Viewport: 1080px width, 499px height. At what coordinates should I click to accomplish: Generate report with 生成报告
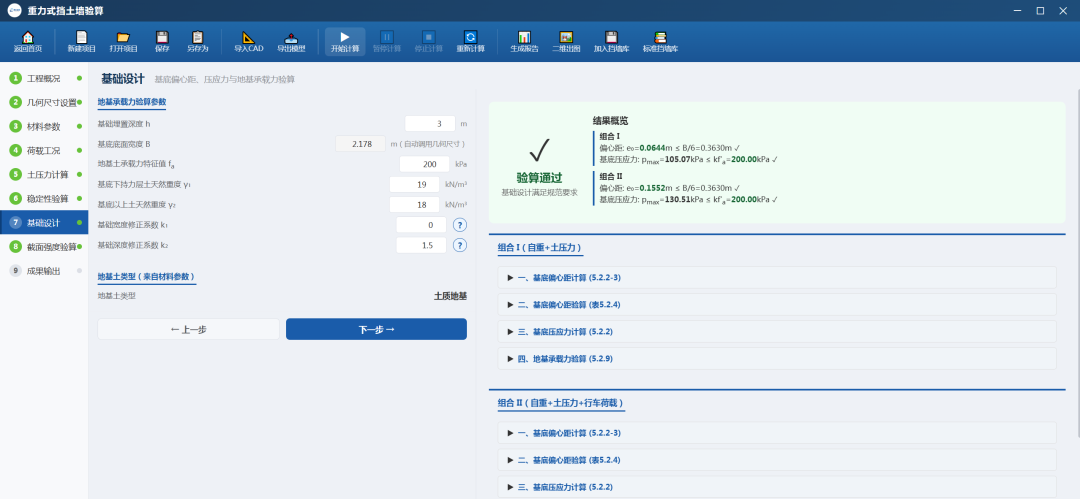pos(524,41)
